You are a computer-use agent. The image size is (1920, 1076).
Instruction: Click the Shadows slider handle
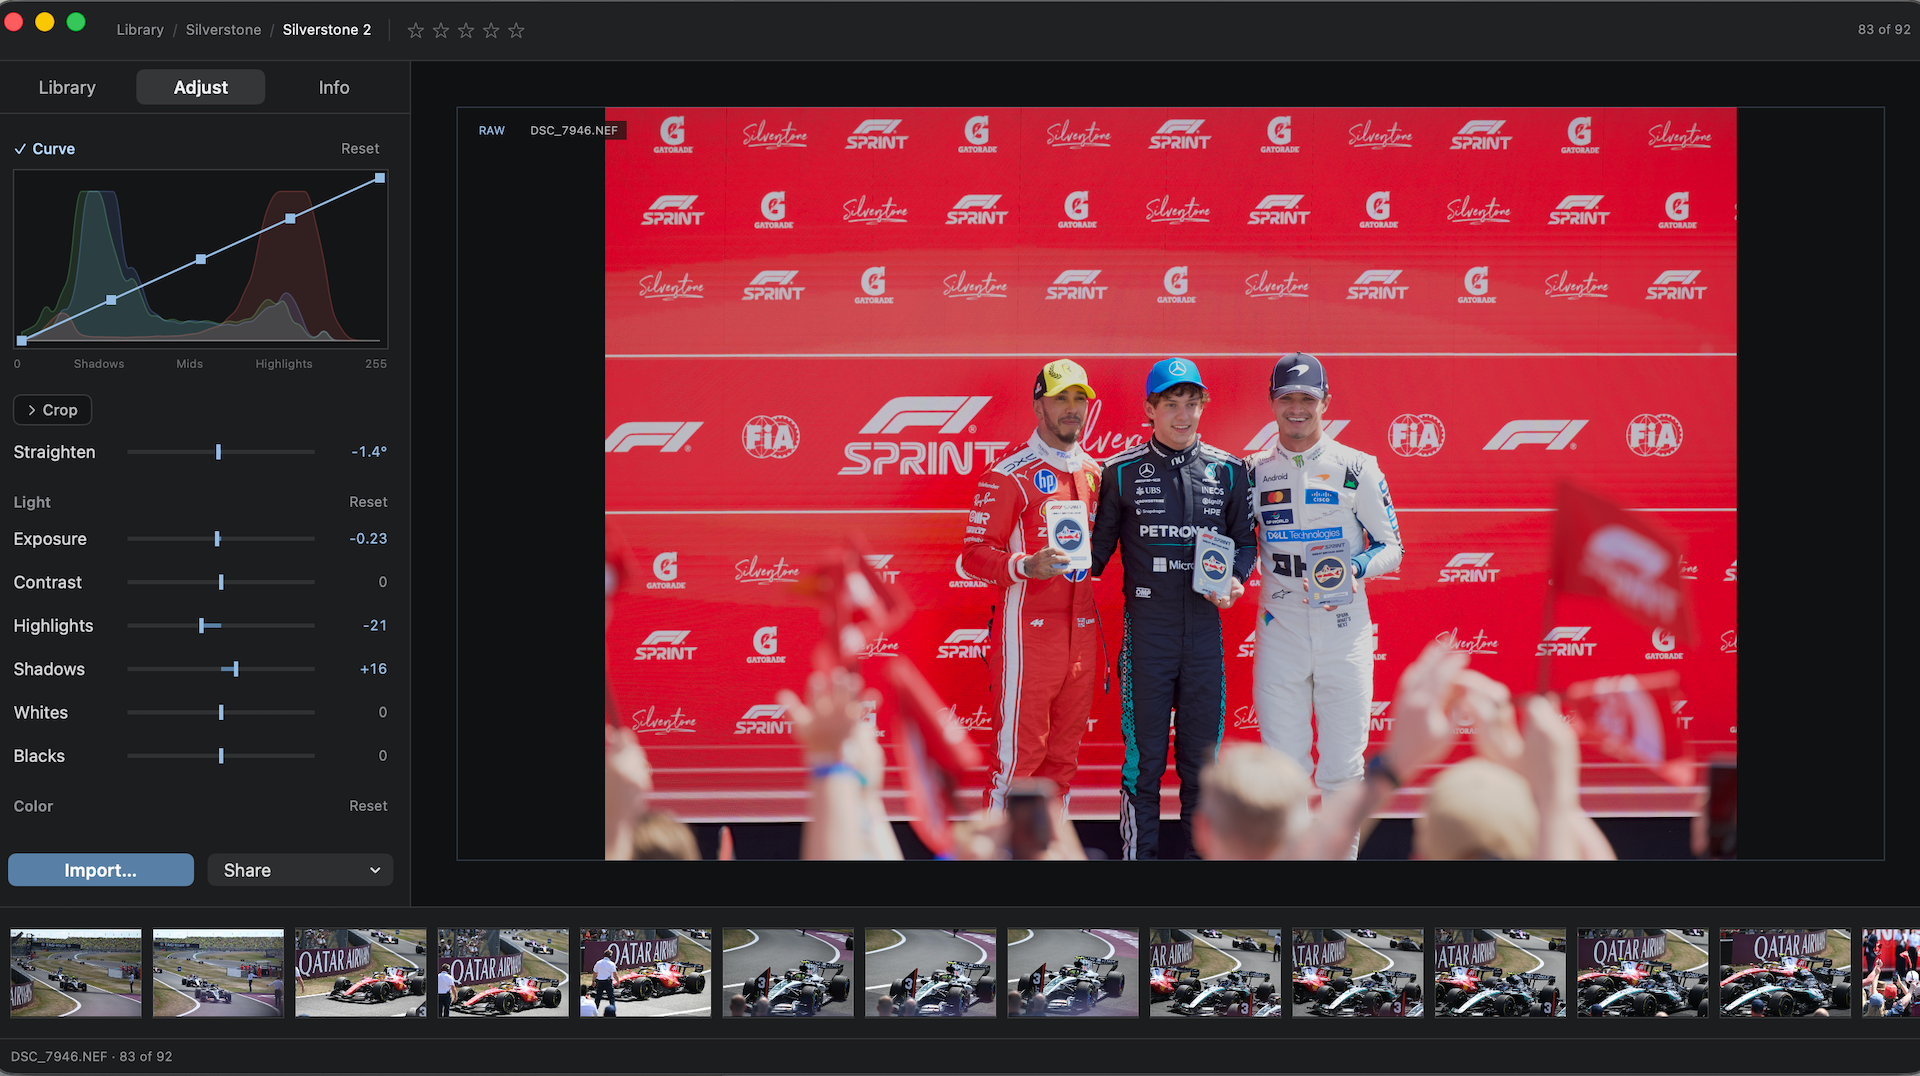click(x=236, y=669)
